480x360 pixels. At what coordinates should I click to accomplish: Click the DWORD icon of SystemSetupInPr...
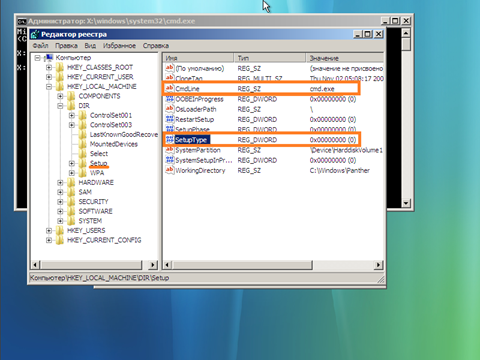click(x=170, y=160)
